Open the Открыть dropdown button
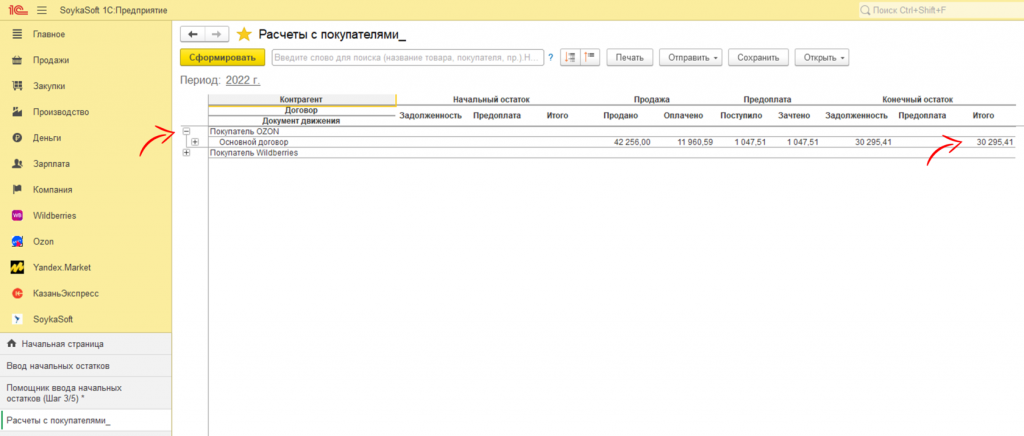 [824, 57]
